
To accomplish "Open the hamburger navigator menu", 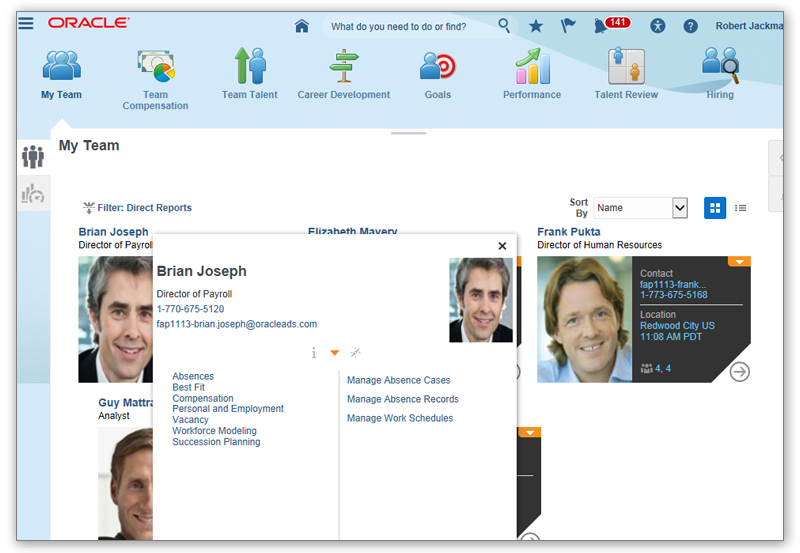I will pos(26,23).
